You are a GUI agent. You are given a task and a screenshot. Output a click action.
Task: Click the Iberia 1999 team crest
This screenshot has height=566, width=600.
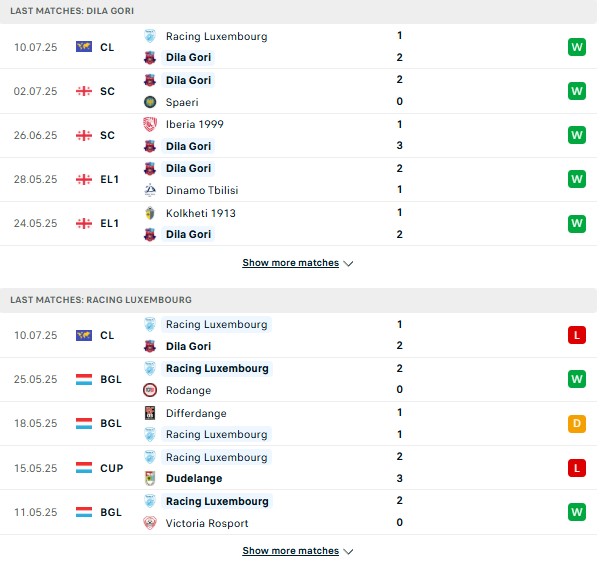(150, 124)
